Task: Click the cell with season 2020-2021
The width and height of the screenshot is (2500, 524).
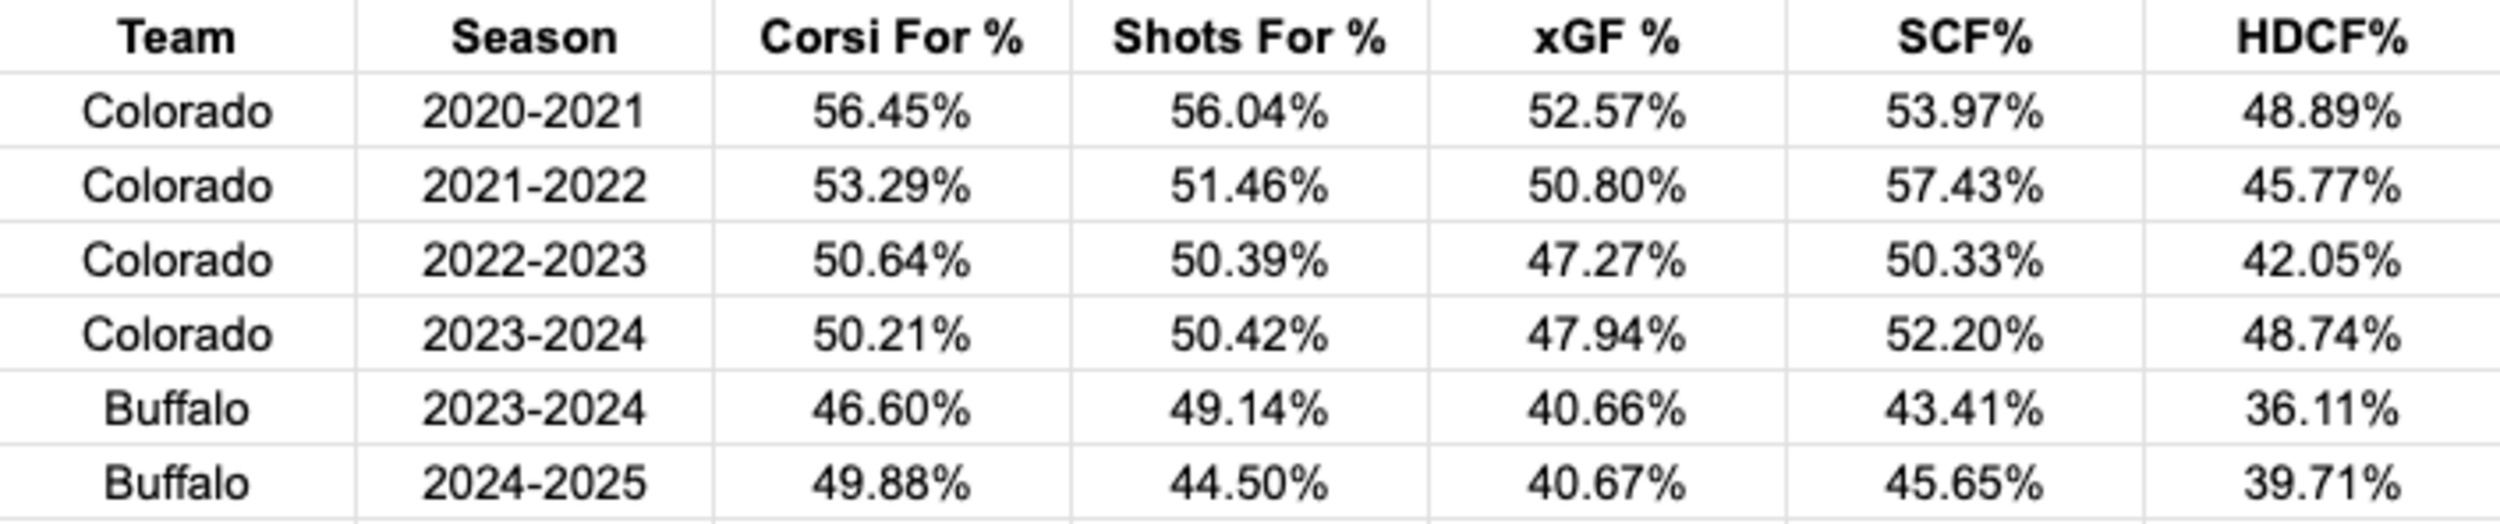Action: pyautogui.click(x=534, y=111)
